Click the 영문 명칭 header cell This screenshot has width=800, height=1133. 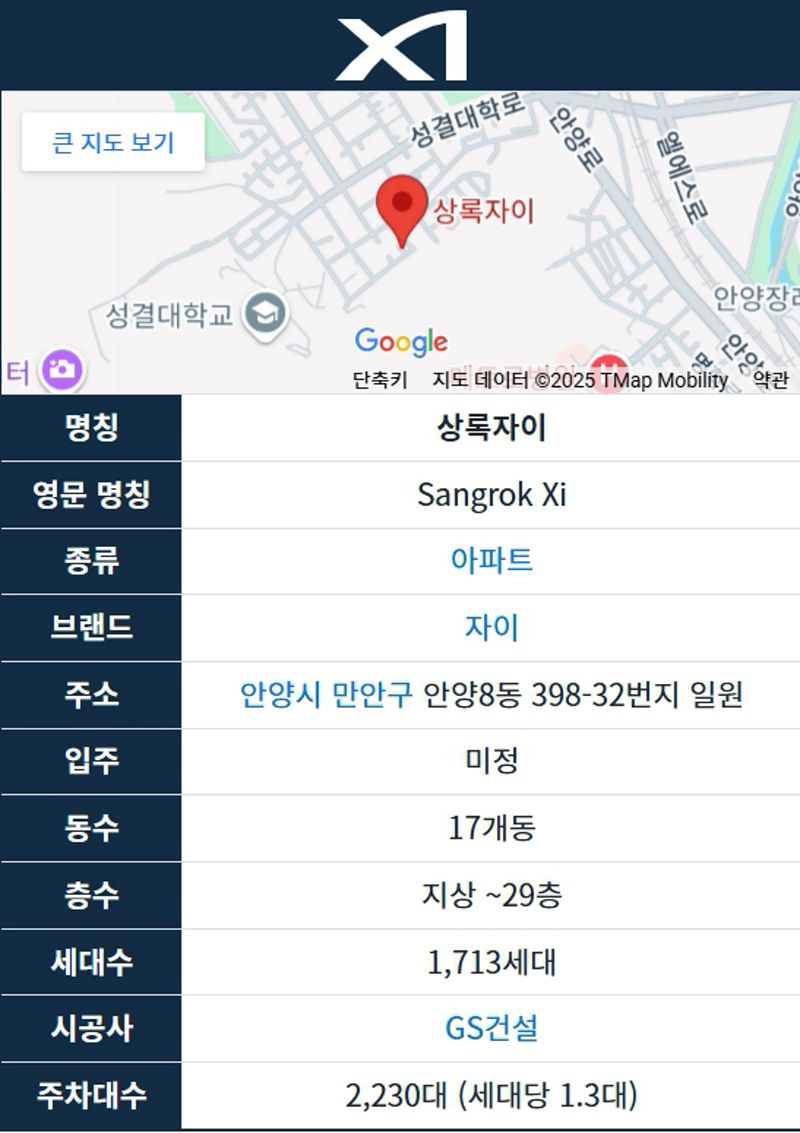[x=91, y=494]
